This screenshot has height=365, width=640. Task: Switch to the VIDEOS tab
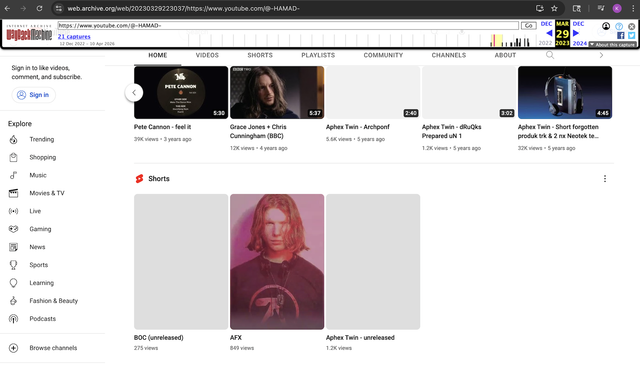pyautogui.click(x=207, y=55)
